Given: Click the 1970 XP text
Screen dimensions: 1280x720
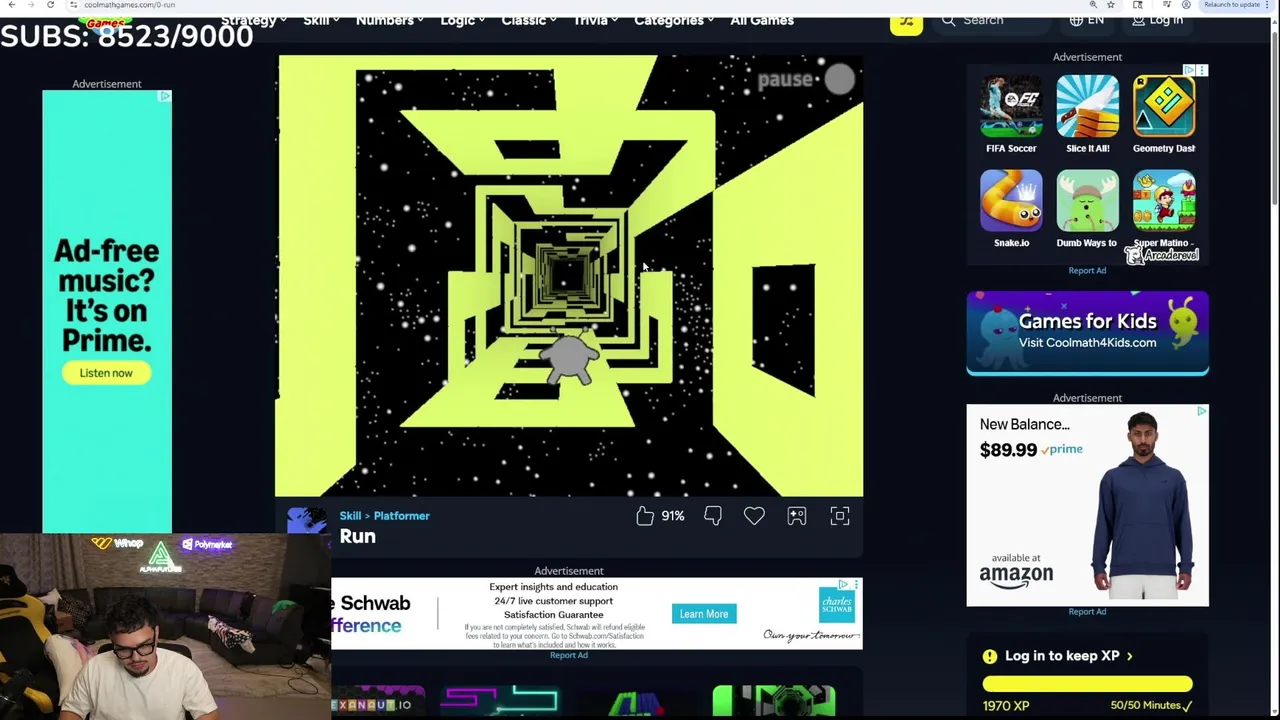Looking at the screenshot, I should (x=1005, y=706).
